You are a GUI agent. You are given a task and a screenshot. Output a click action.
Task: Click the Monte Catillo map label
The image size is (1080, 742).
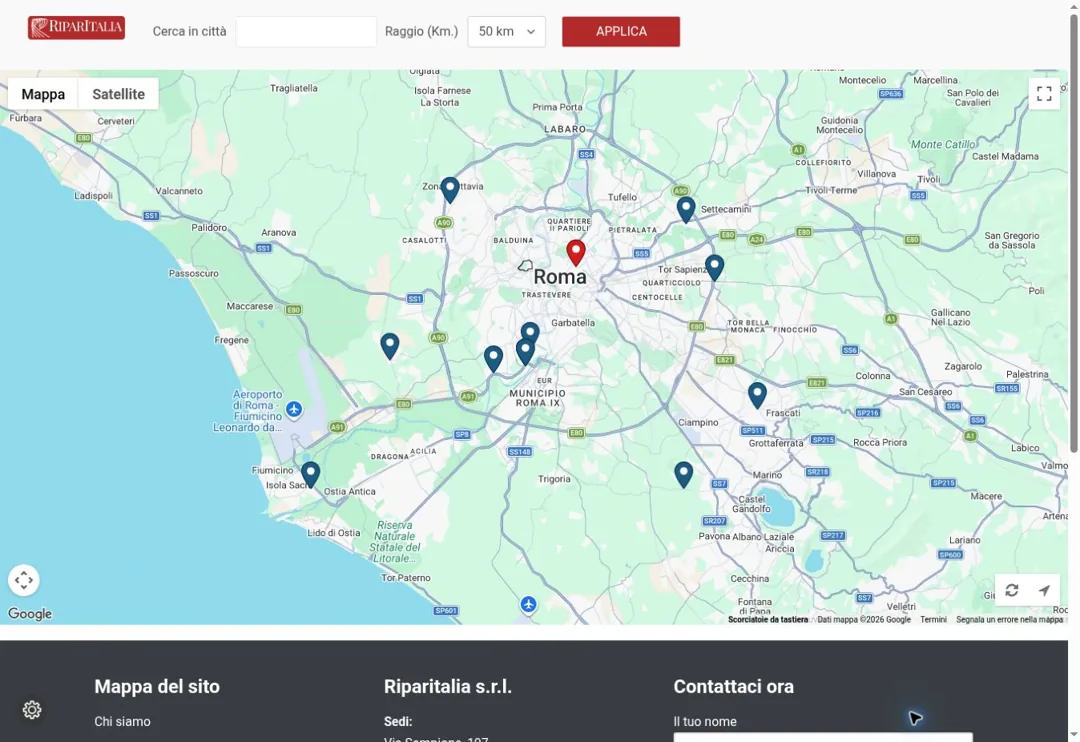943,145
